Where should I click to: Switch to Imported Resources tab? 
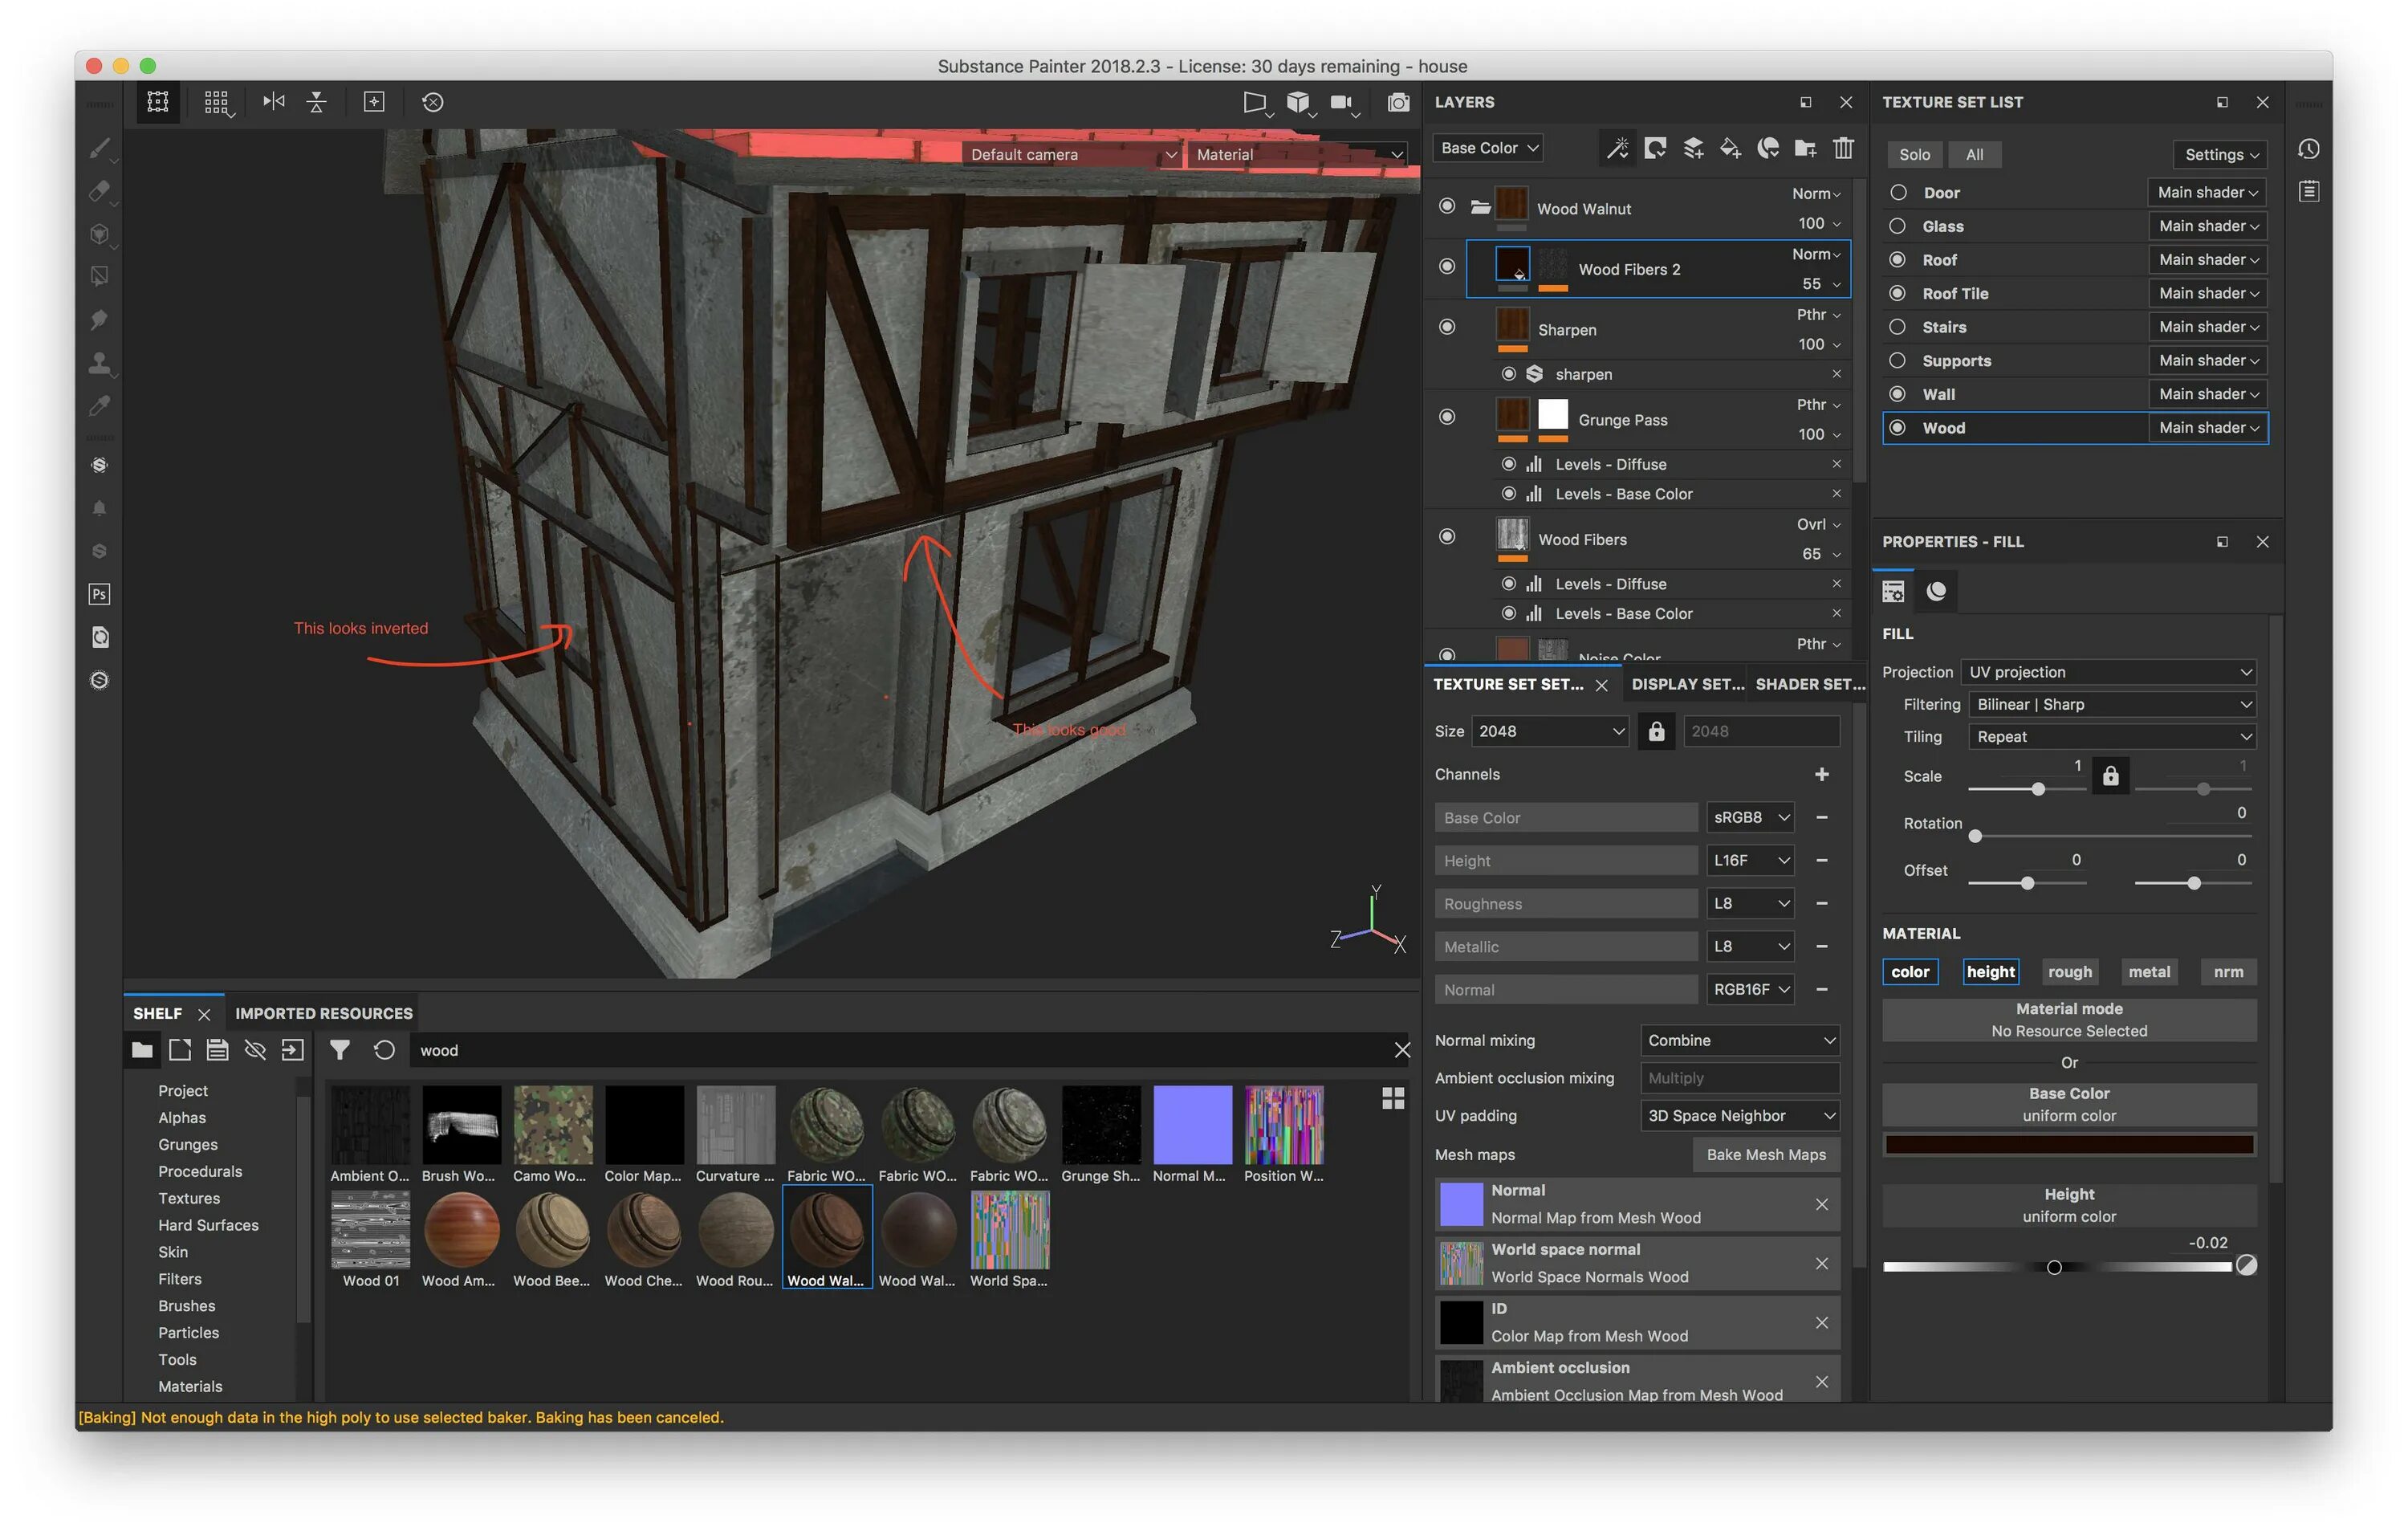323,1013
